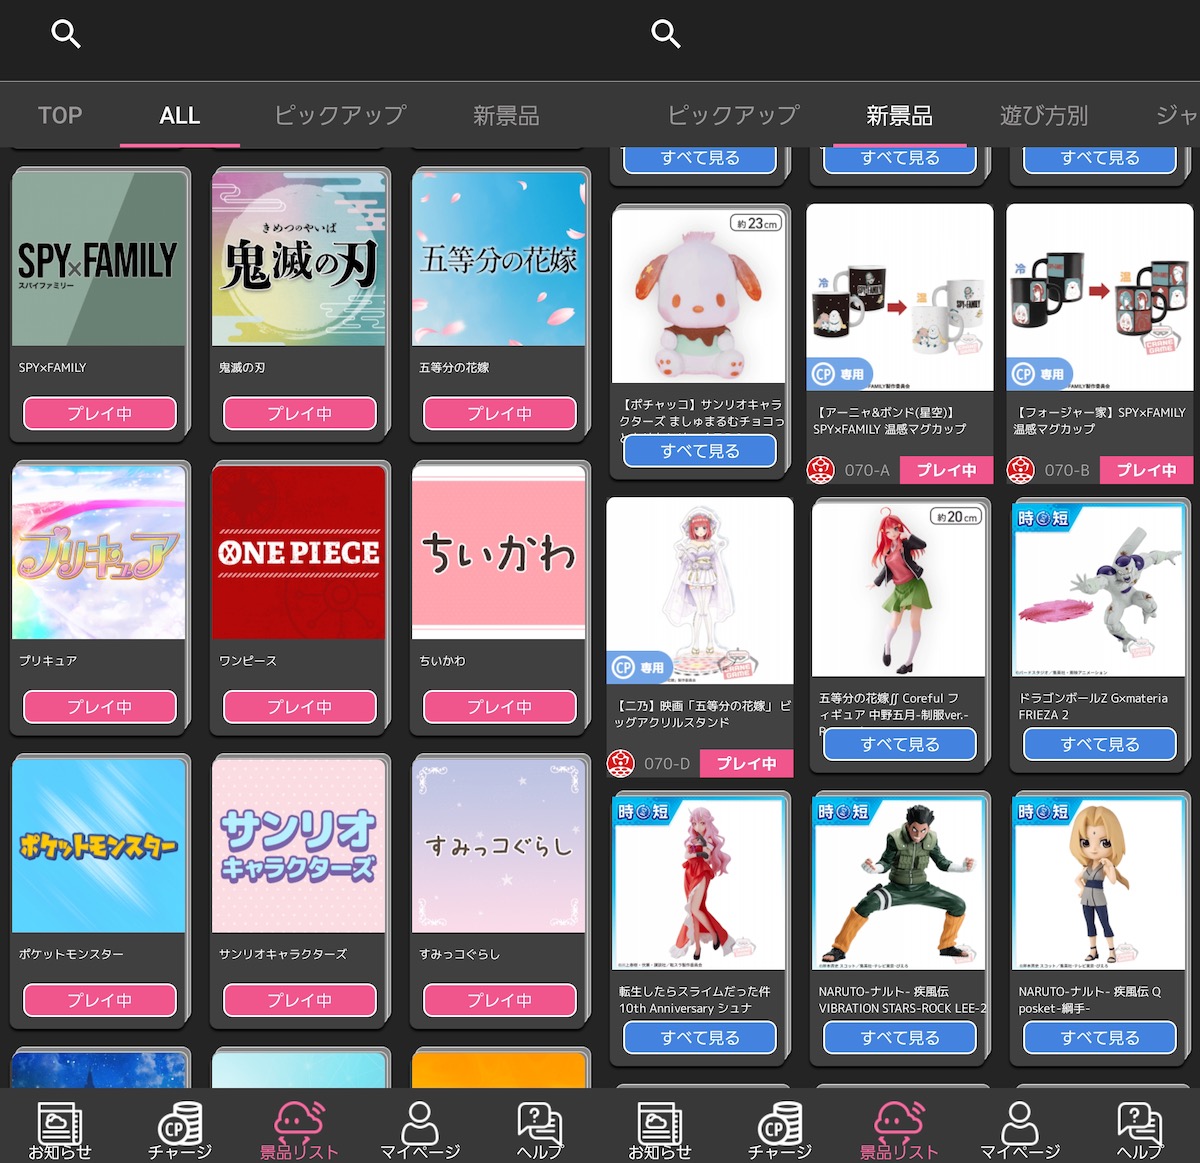This screenshot has height=1163, width=1200.
Task: Open ピックアップ tab on the 新景品 screen
Action: point(733,116)
